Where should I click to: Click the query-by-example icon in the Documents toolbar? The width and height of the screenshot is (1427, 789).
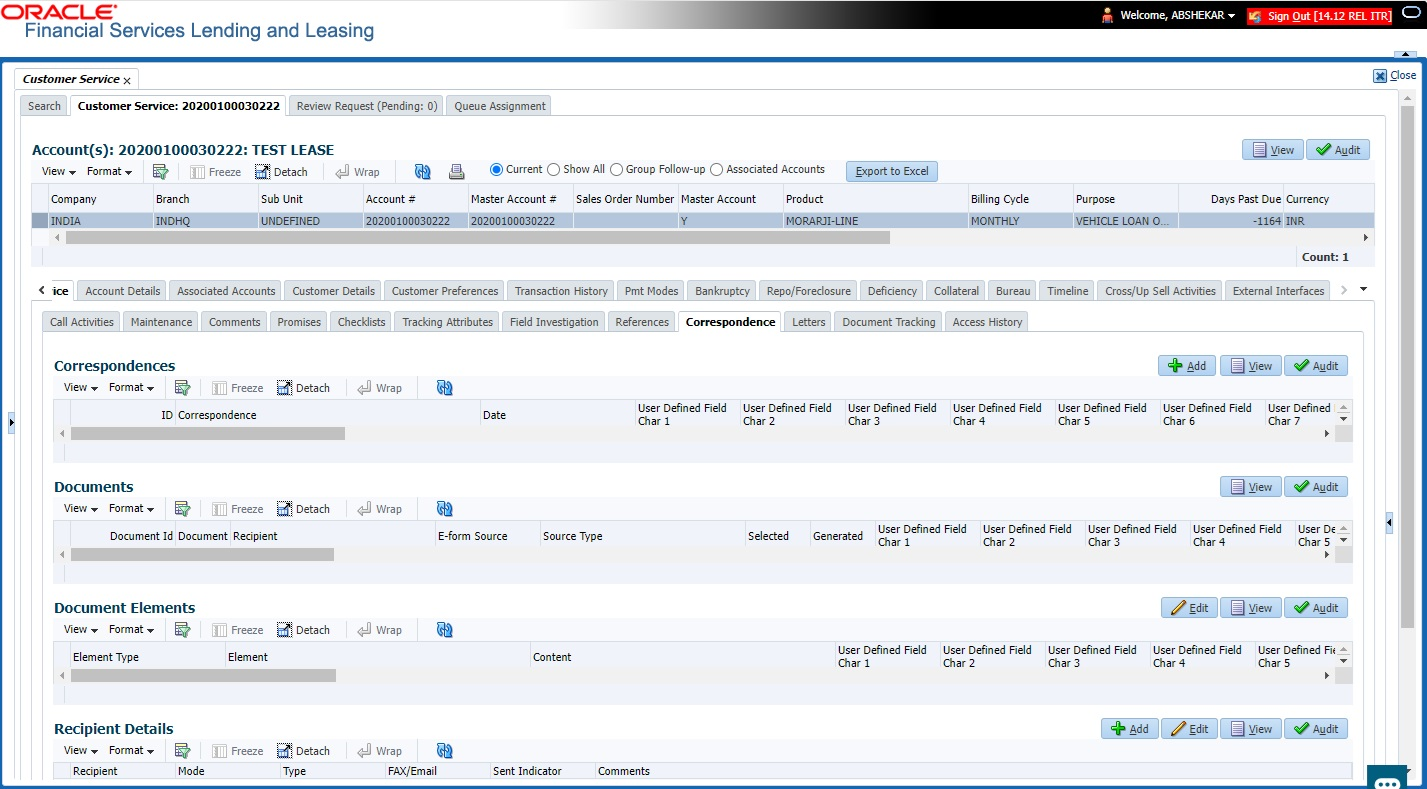[x=182, y=509]
